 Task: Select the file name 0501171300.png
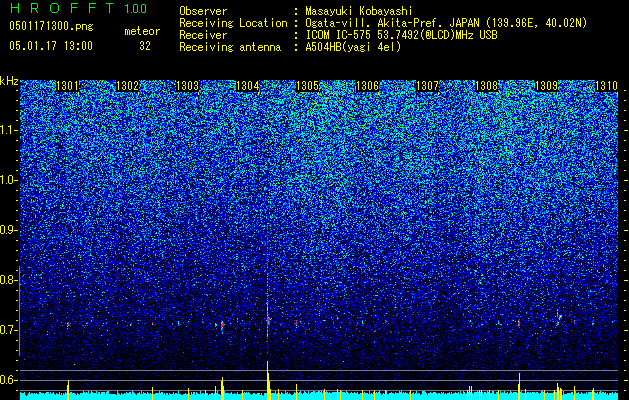[x=51, y=27]
